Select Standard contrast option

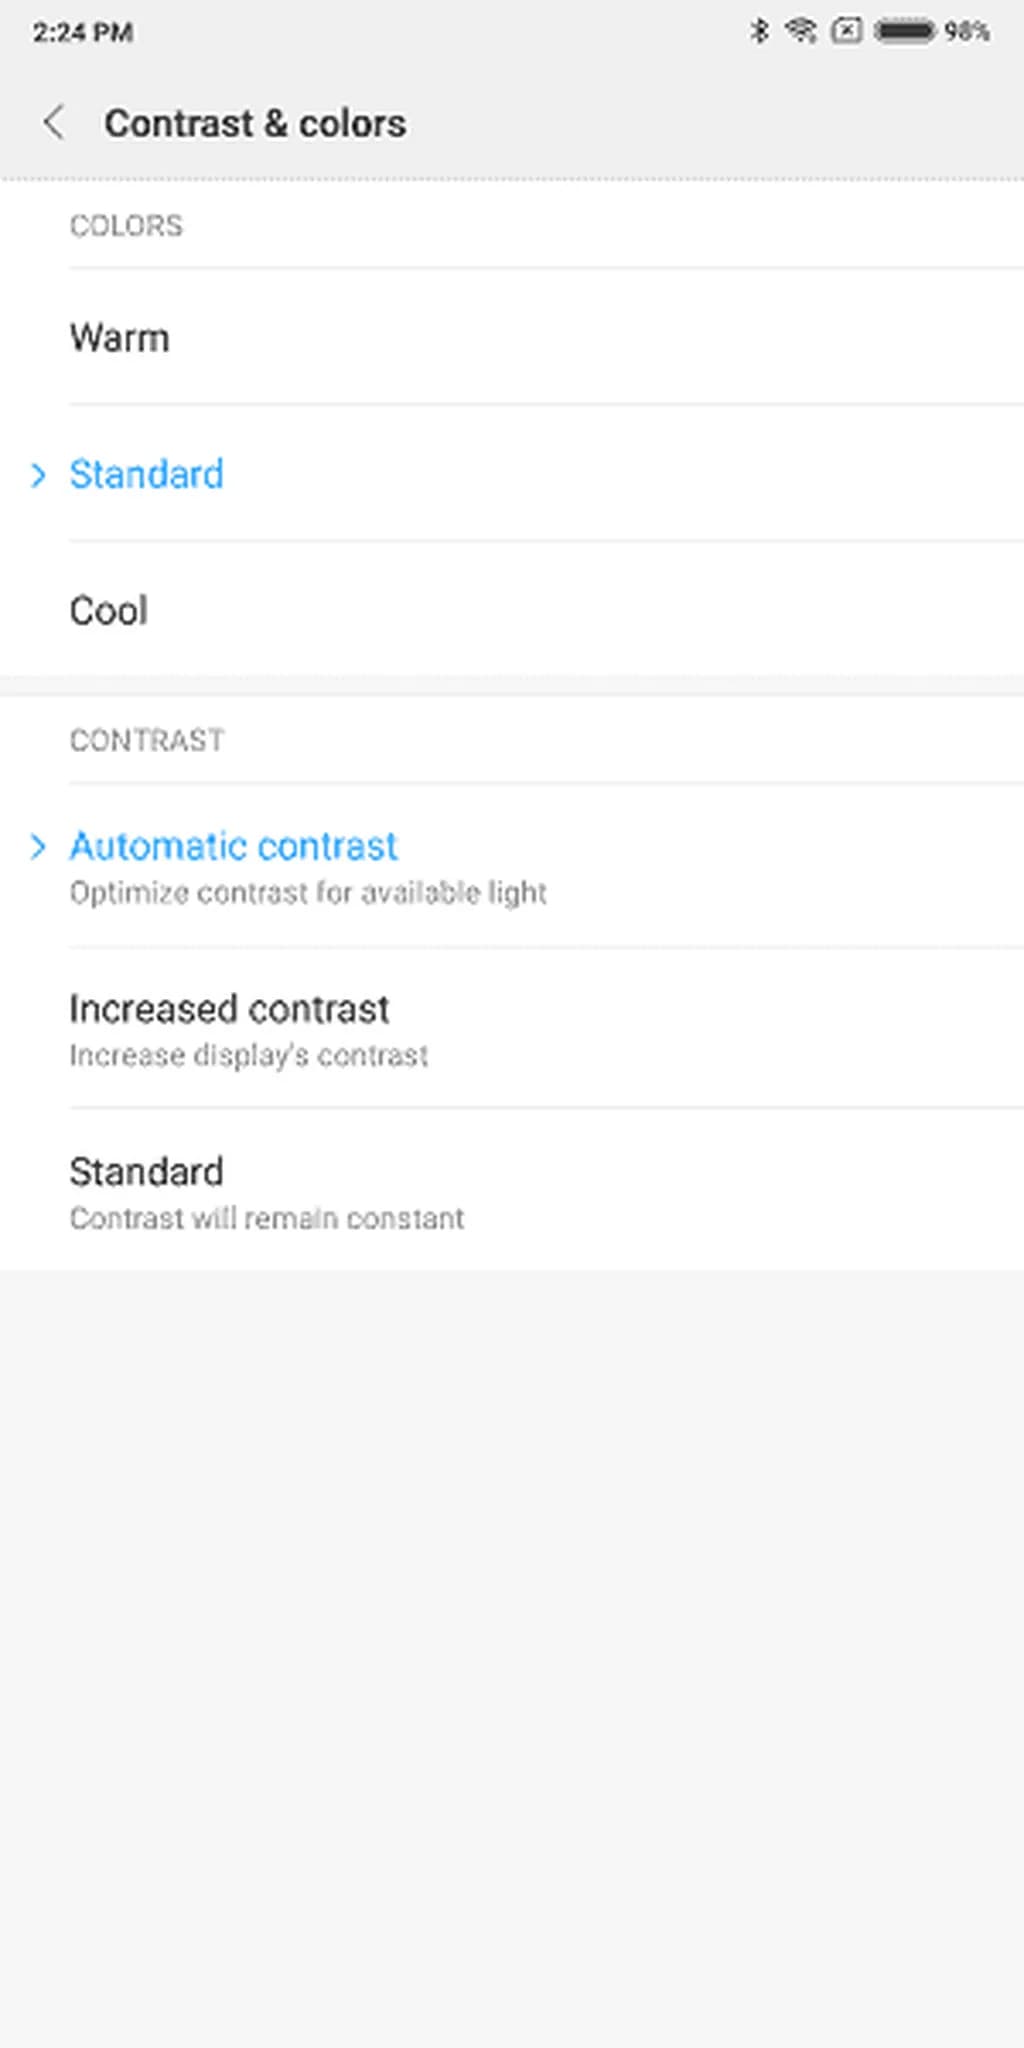[147, 1172]
